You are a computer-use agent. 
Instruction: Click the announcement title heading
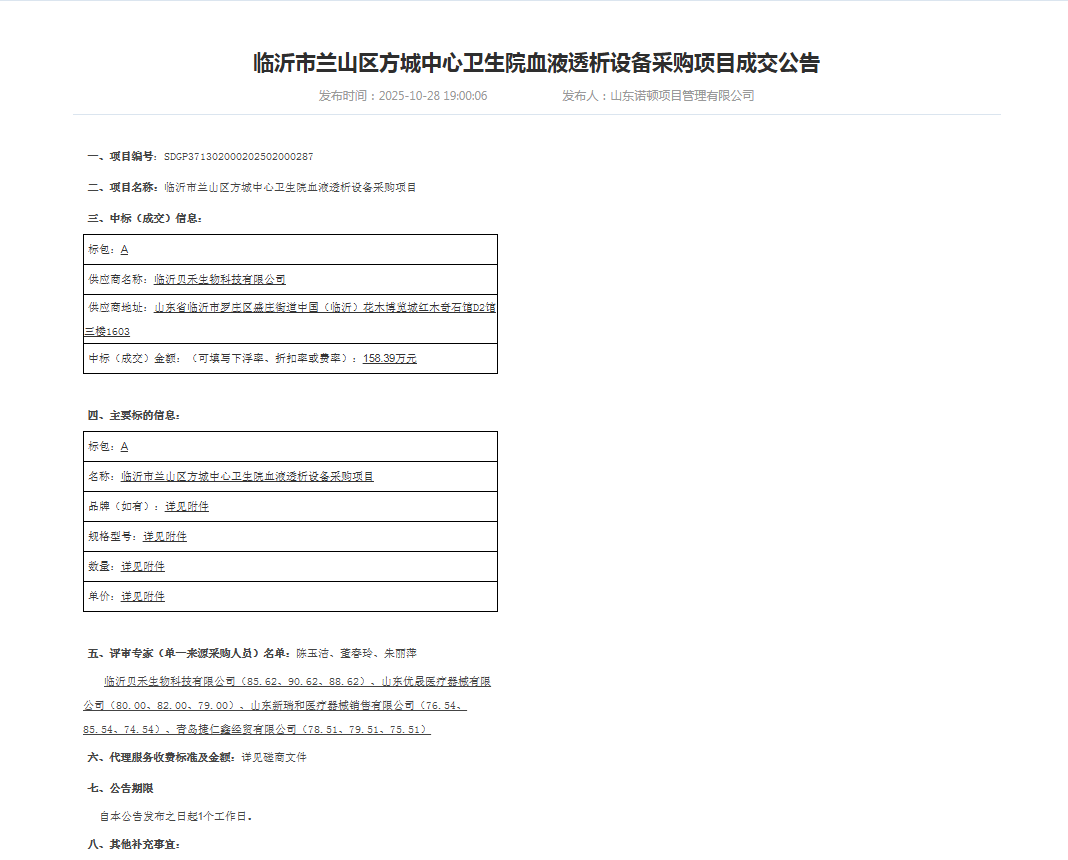536,63
